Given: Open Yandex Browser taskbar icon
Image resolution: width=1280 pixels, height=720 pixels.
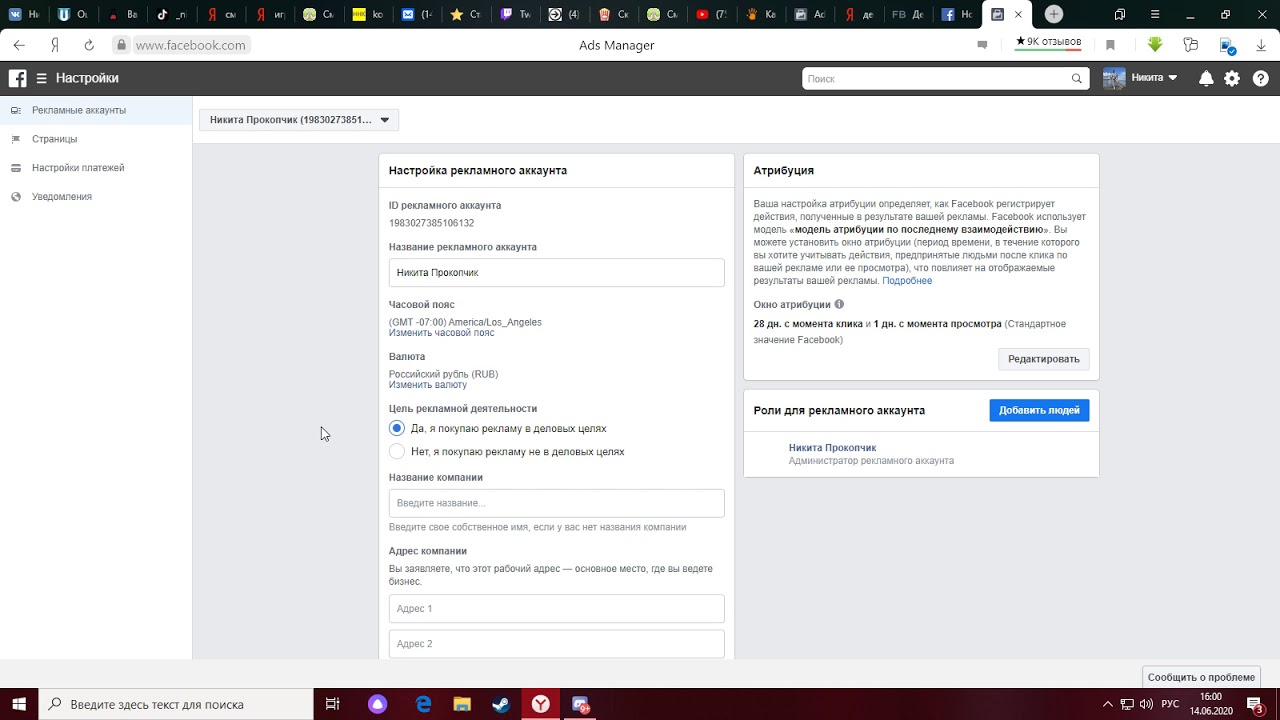Looking at the screenshot, I should (540, 704).
